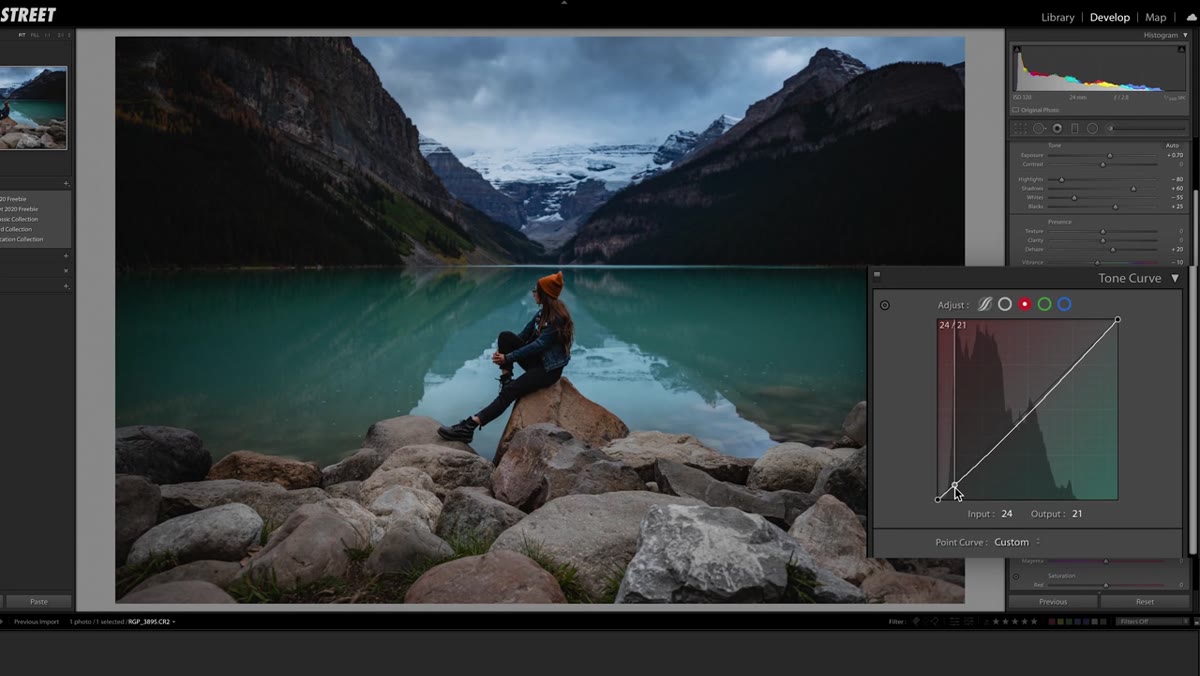The height and width of the screenshot is (676, 1200).
Task: Switch curve to the green channel
Action: coord(1044,304)
